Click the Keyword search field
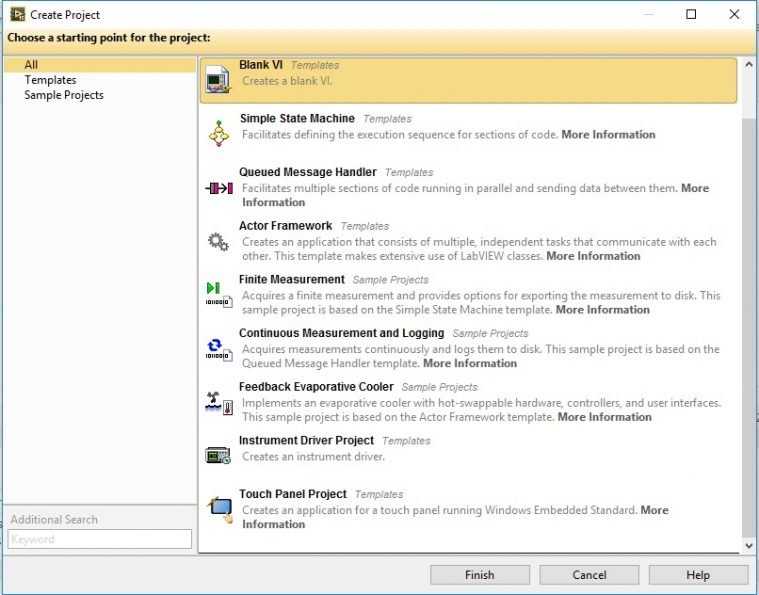The width and height of the screenshot is (759, 595). [x=99, y=539]
